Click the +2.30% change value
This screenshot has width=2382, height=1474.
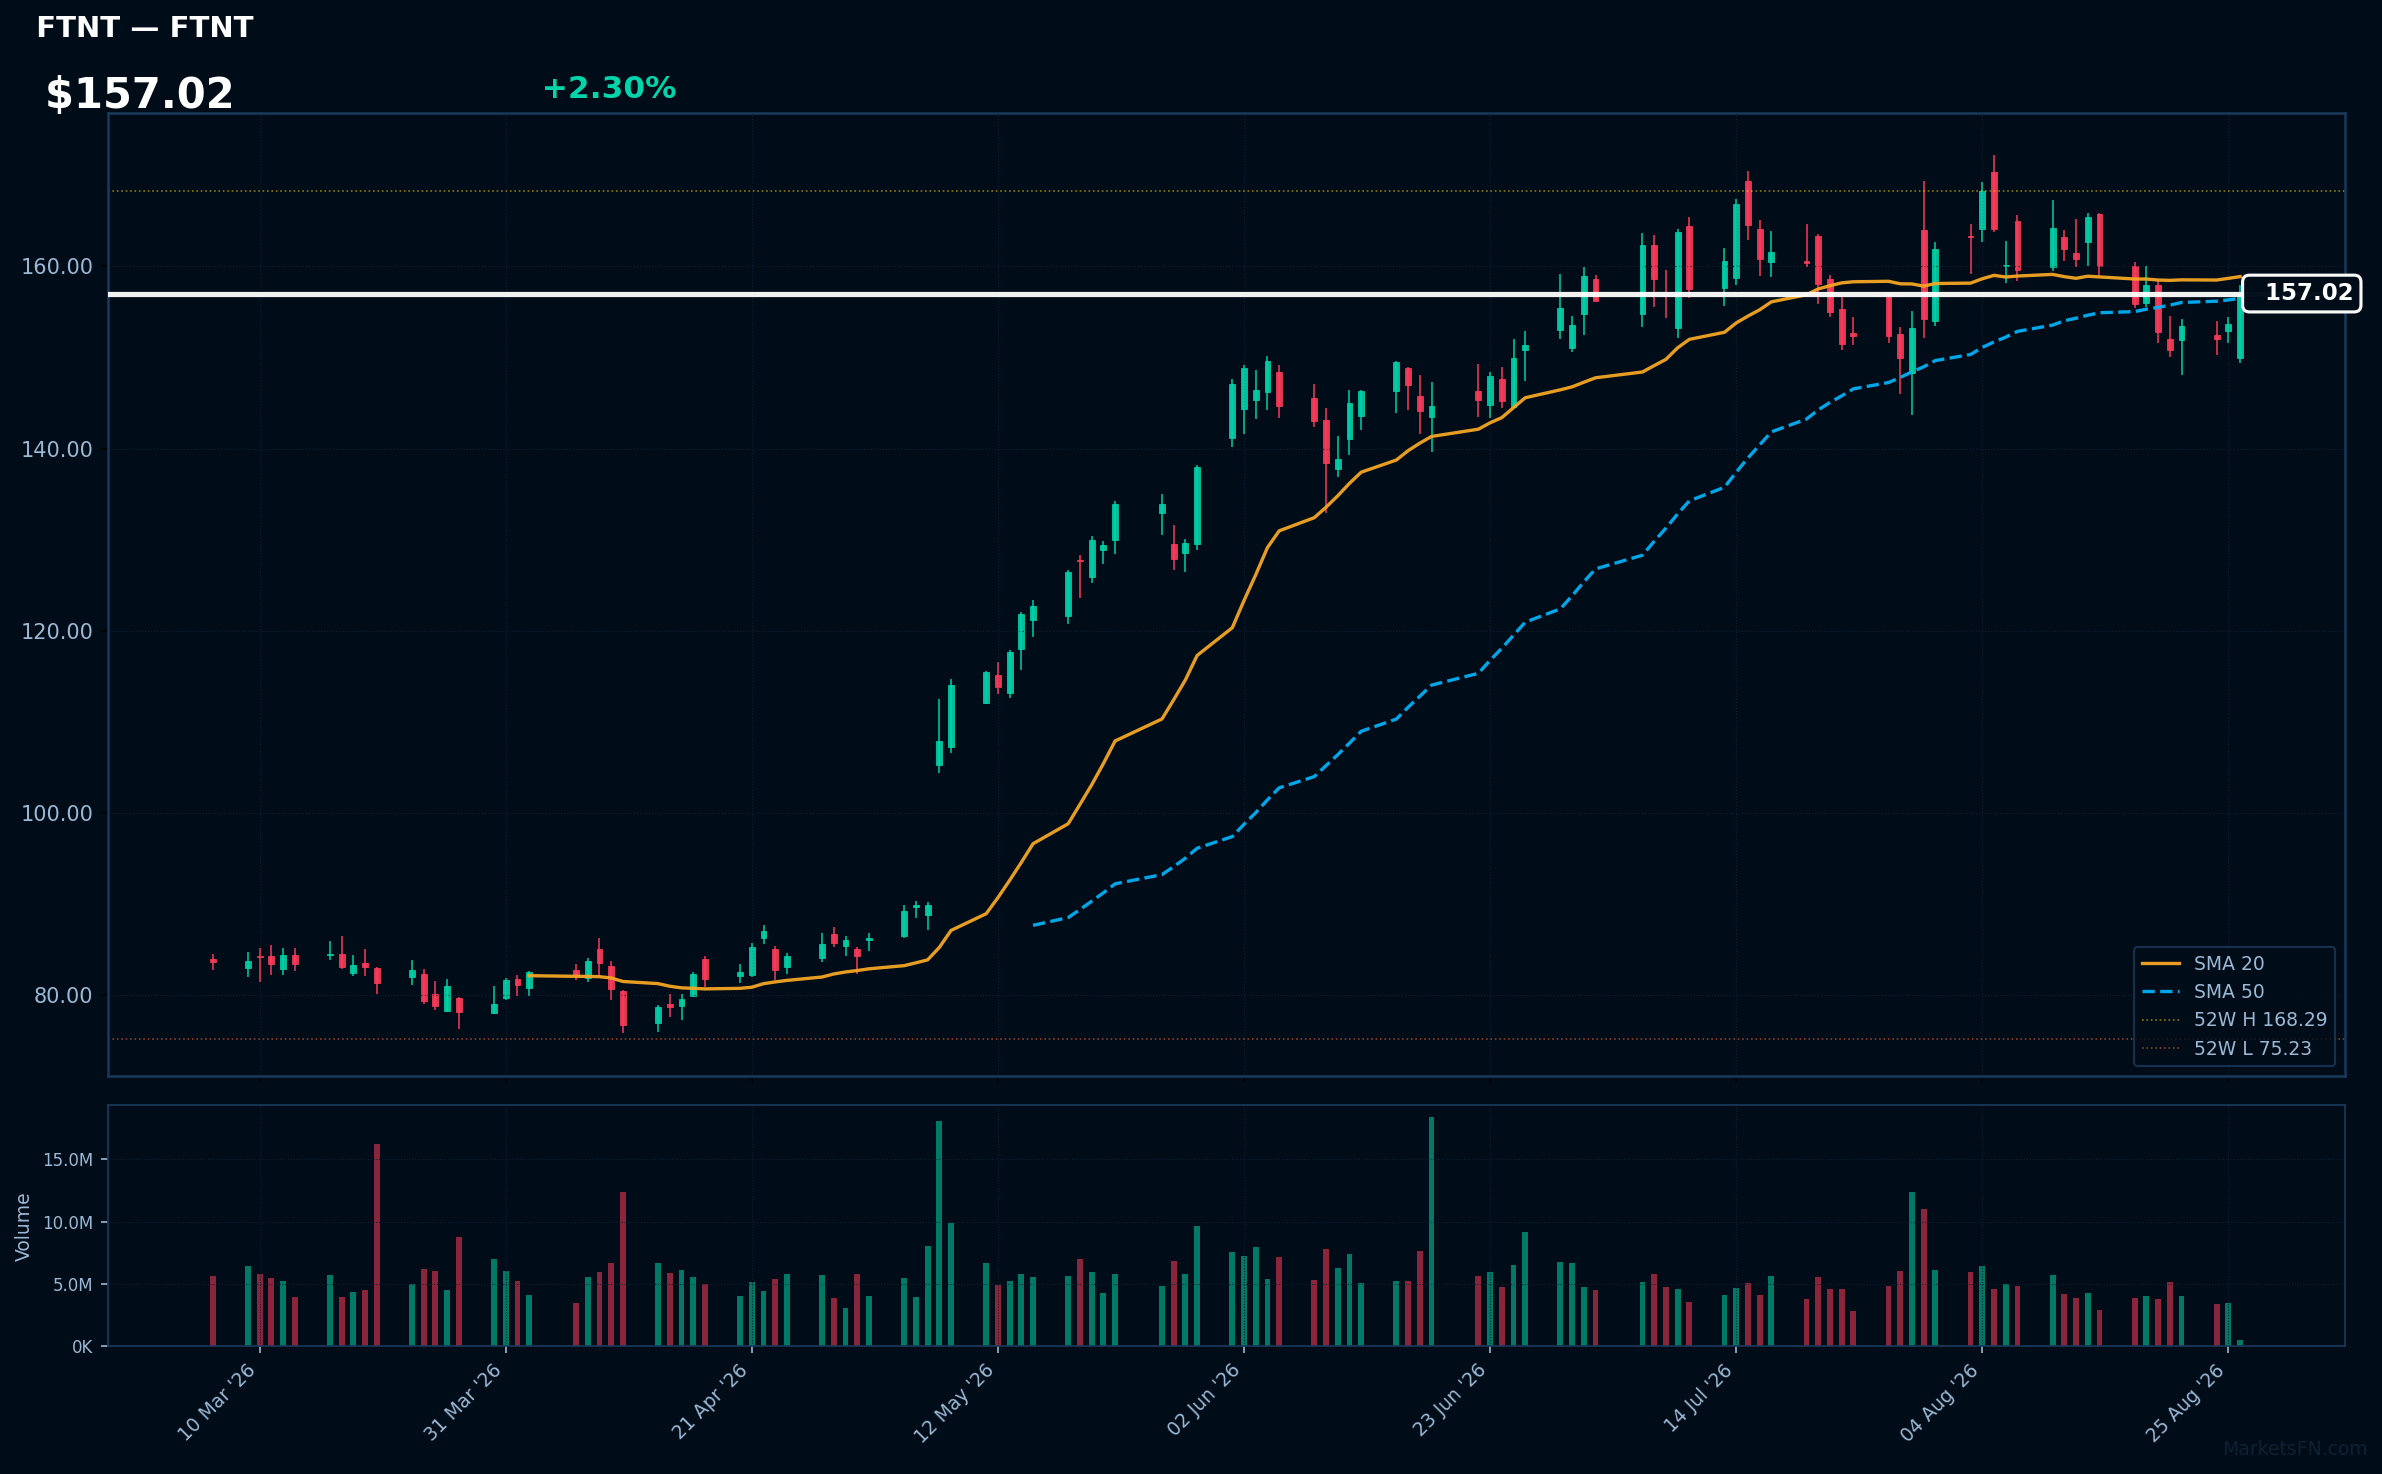point(609,88)
